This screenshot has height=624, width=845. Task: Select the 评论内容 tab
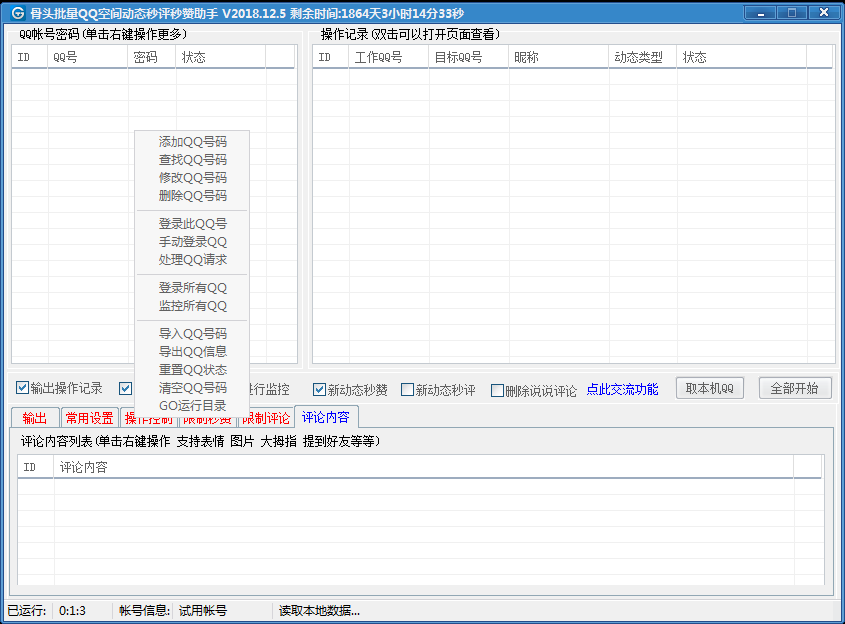[325, 417]
